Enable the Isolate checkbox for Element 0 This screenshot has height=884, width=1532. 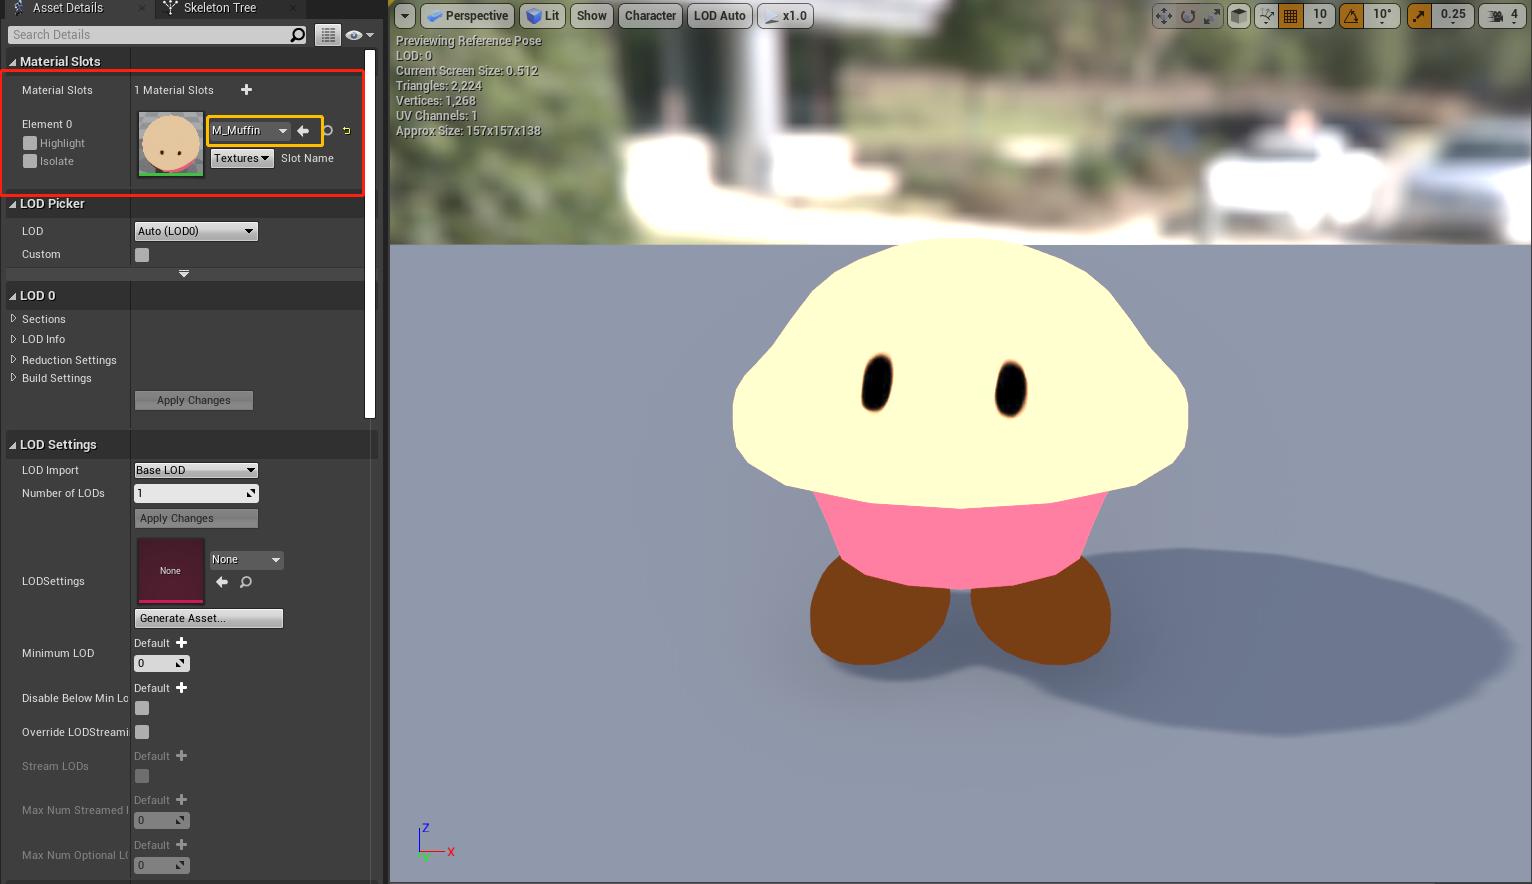[x=30, y=161]
